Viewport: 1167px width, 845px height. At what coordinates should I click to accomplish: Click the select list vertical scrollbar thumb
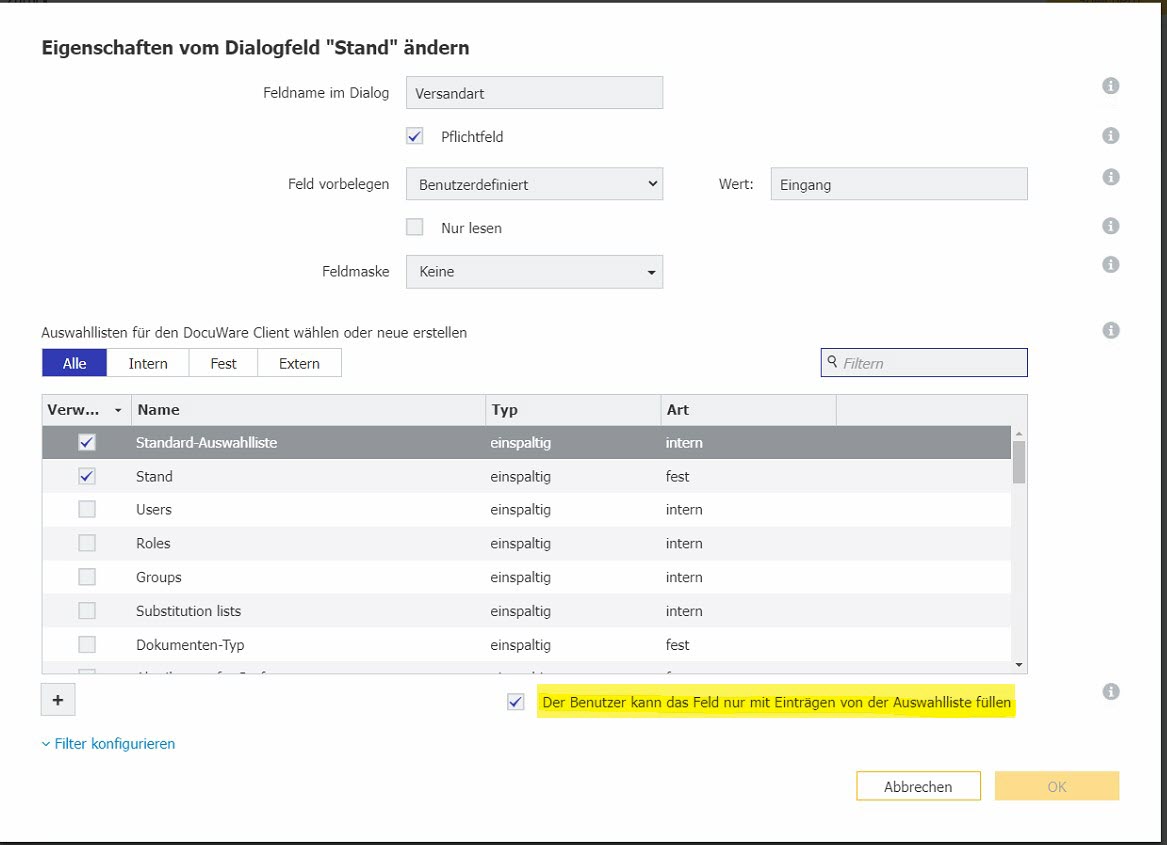tap(1019, 462)
